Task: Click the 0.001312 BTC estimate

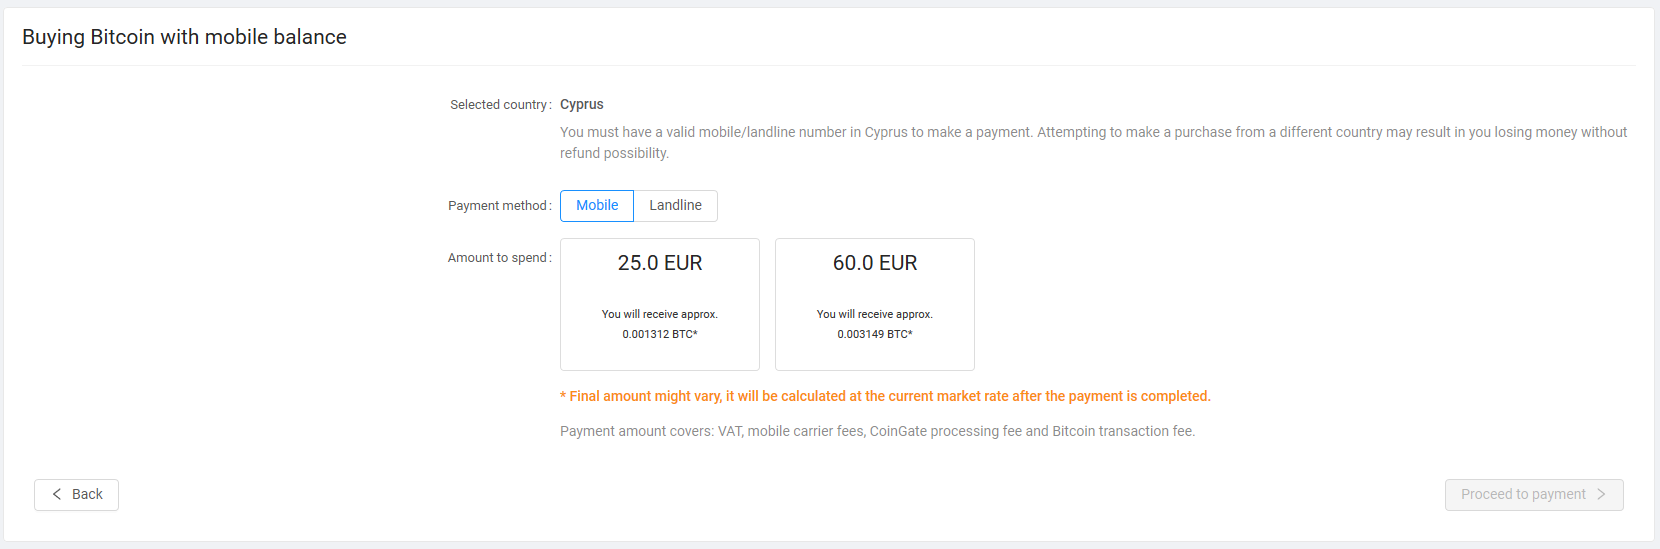Action: click(660, 334)
